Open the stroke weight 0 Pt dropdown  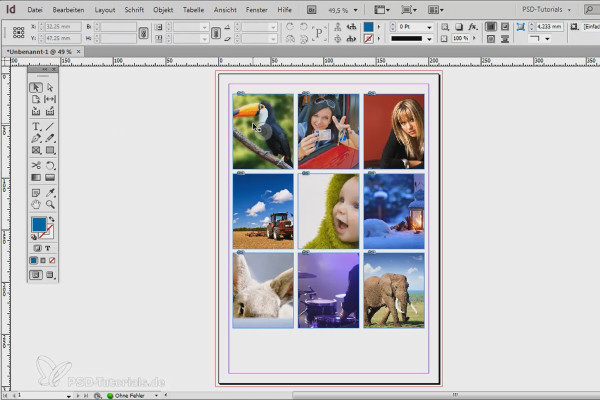click(429, 27)
